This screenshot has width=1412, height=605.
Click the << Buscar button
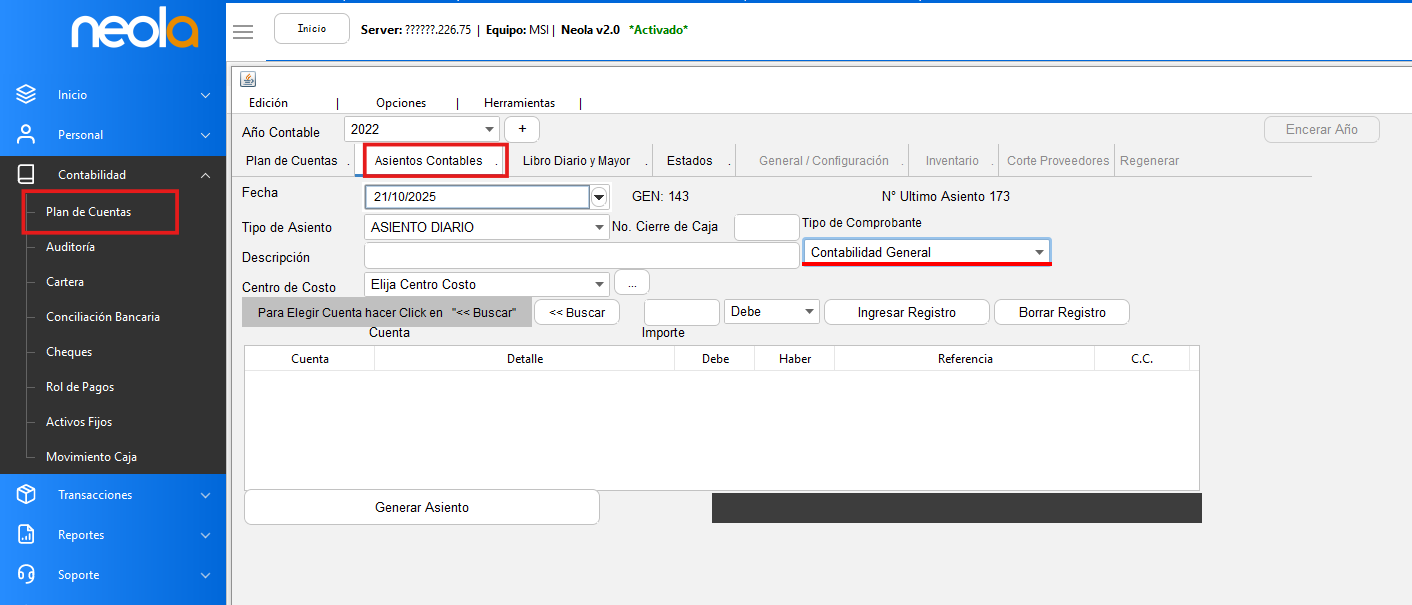(577, 313)
